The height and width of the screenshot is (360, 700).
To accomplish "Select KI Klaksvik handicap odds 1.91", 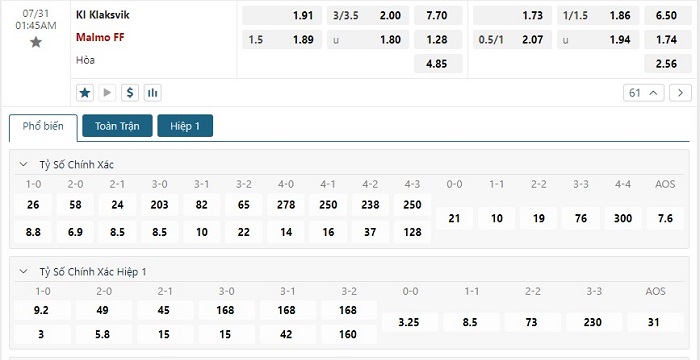I will pyautogui.click(x=282, y=15).
